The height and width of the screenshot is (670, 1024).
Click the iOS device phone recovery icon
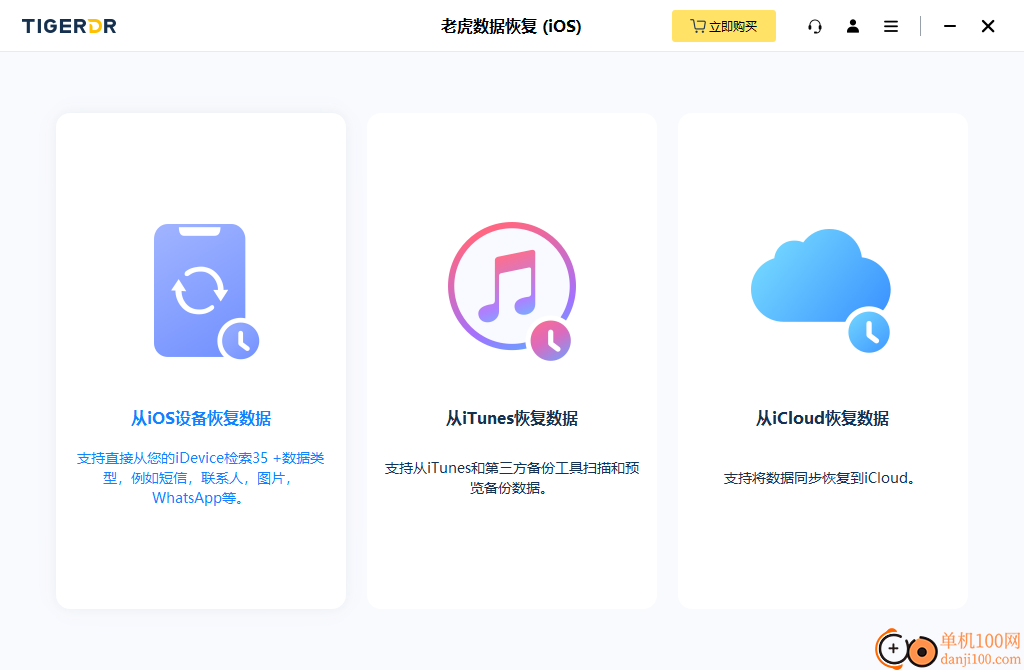[206, 291]
